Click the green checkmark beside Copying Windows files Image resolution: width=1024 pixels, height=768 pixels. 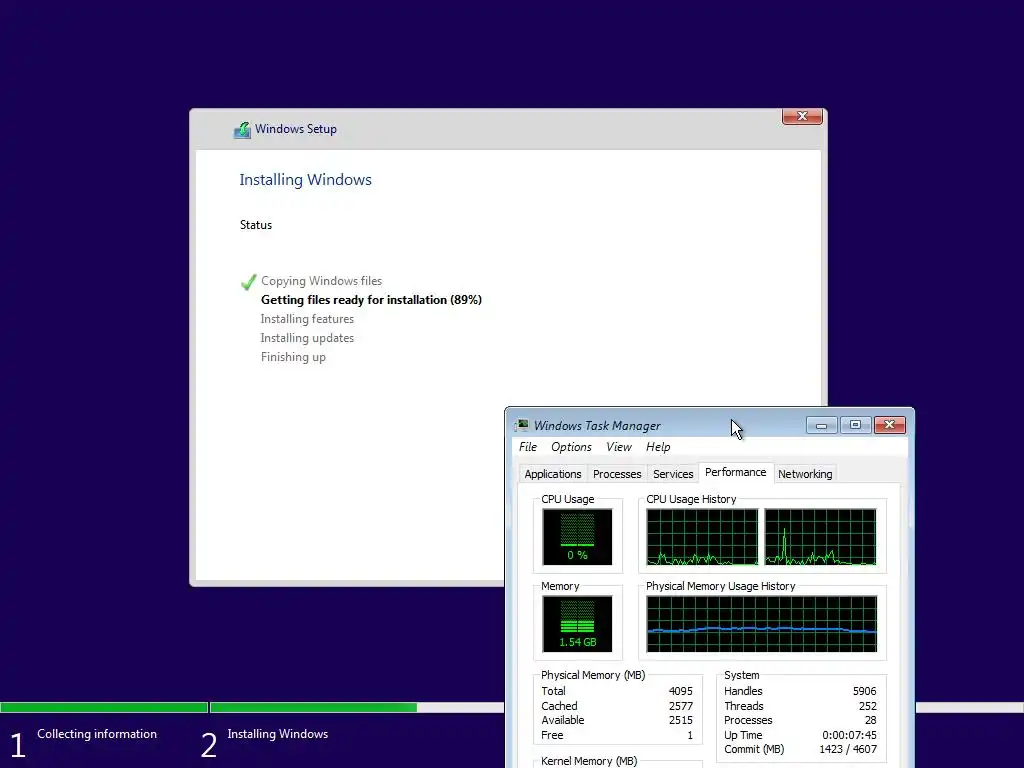[249, 282]
